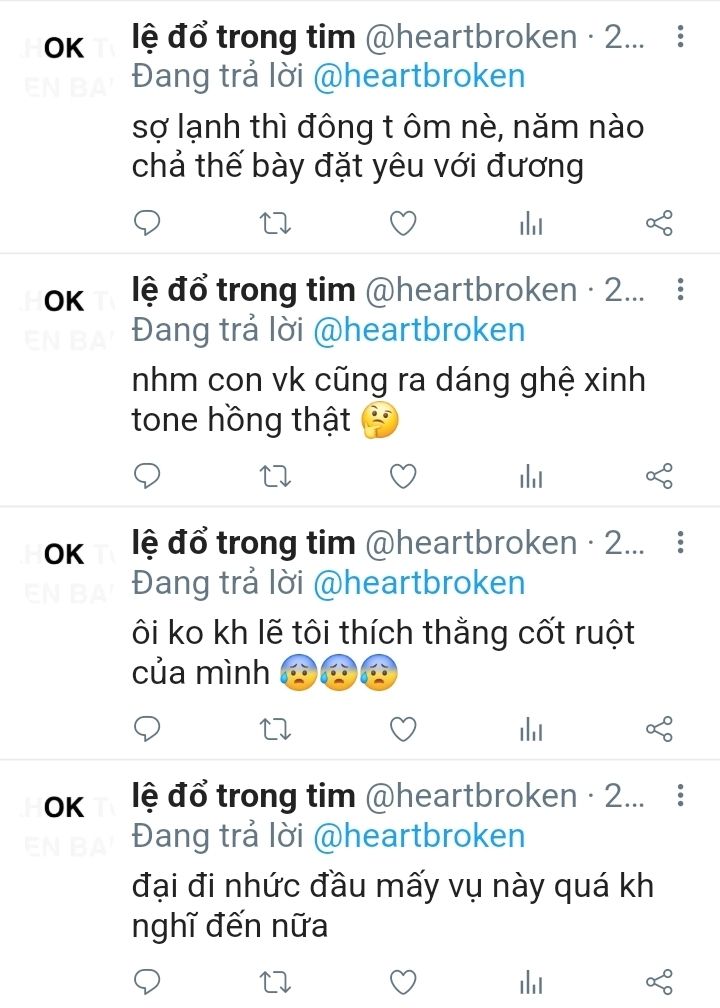Like the 'ôi ko kh lẽ' tweet
Screen dimensions: 720x1008
[404, 730]
